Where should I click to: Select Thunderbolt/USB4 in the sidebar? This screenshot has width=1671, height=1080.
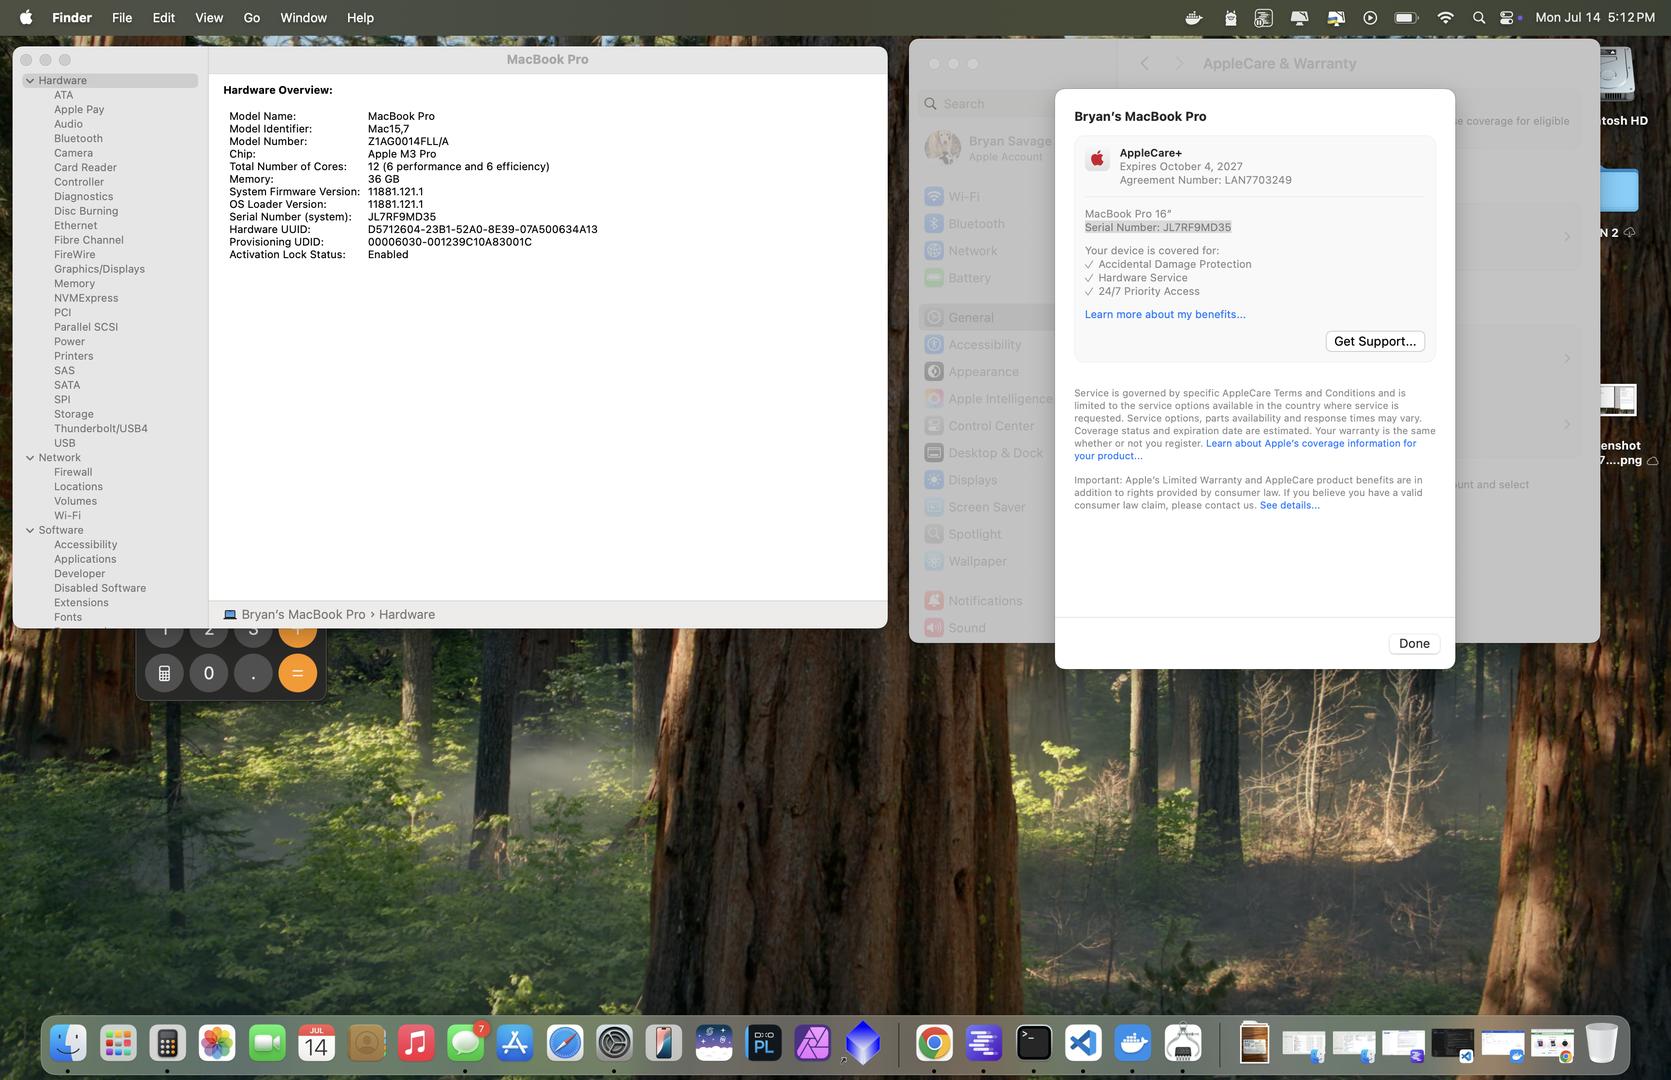101,429
